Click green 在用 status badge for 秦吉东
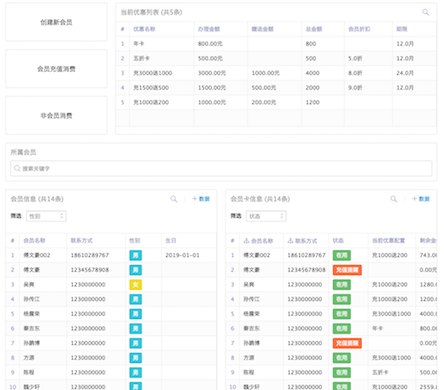444x390 pixels. tap(342, 329)
